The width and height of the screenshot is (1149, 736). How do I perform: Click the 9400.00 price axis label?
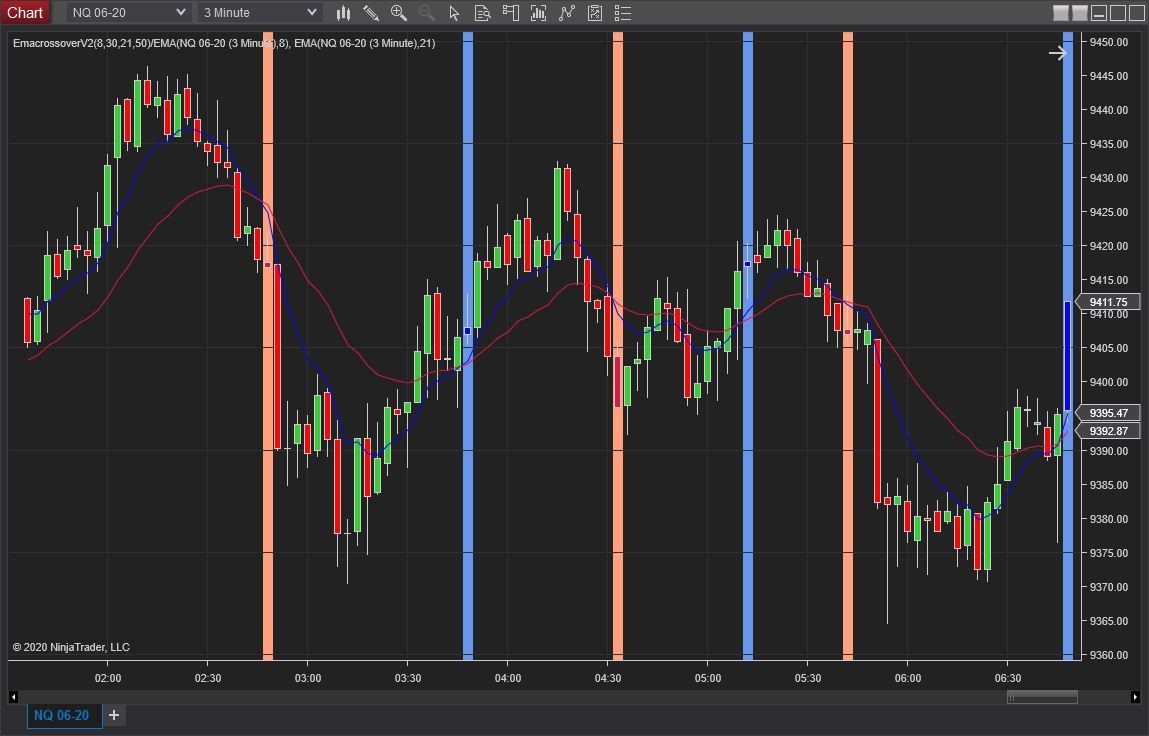[1109, 382]
